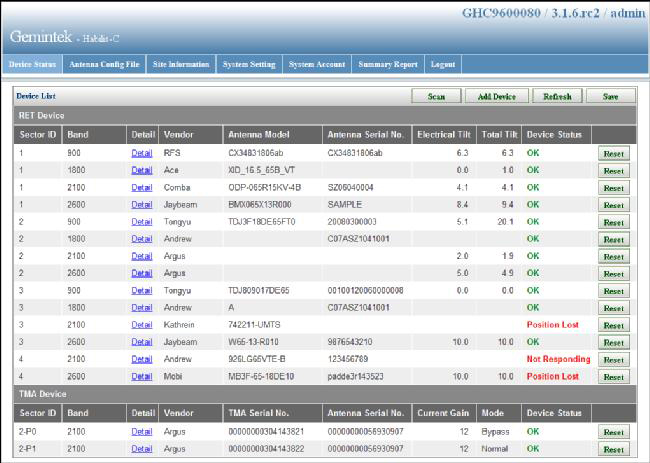Reset the Kathrein 742211-UMTS device
This screenshot has height=463, width=650.
click(x=614, y=326)
